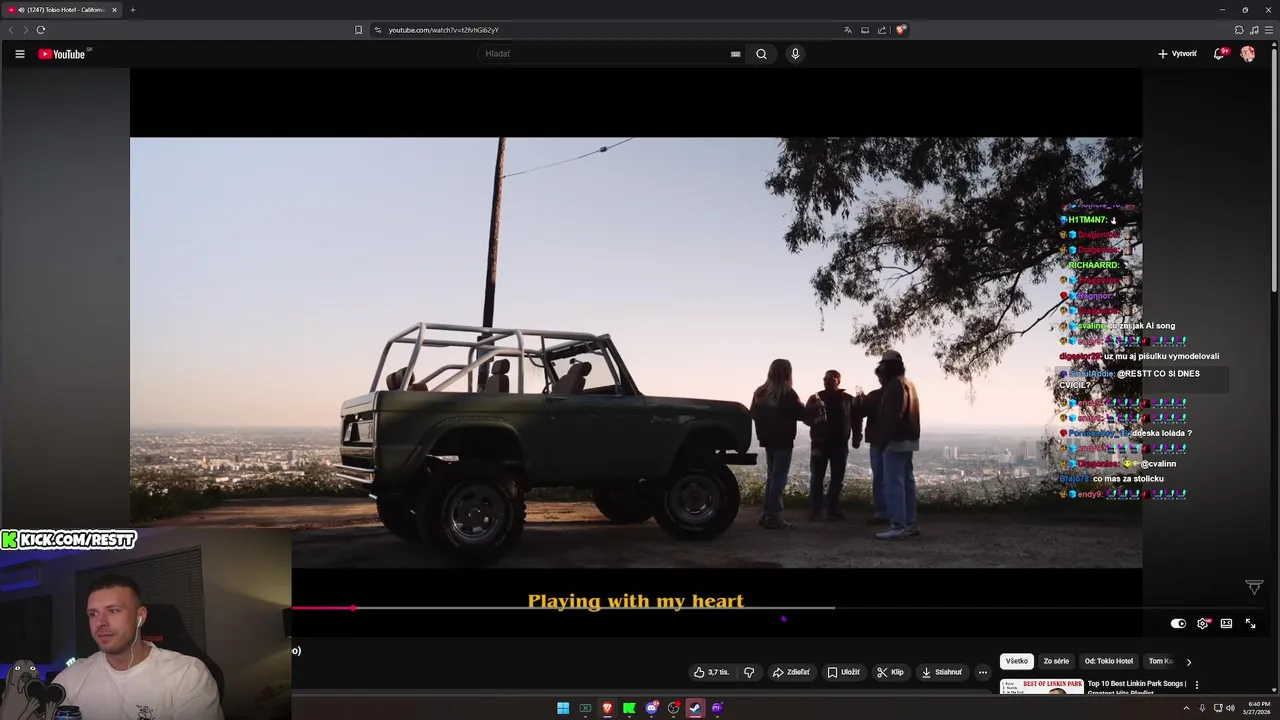Open the Windows Start menu

coord(563,708)
